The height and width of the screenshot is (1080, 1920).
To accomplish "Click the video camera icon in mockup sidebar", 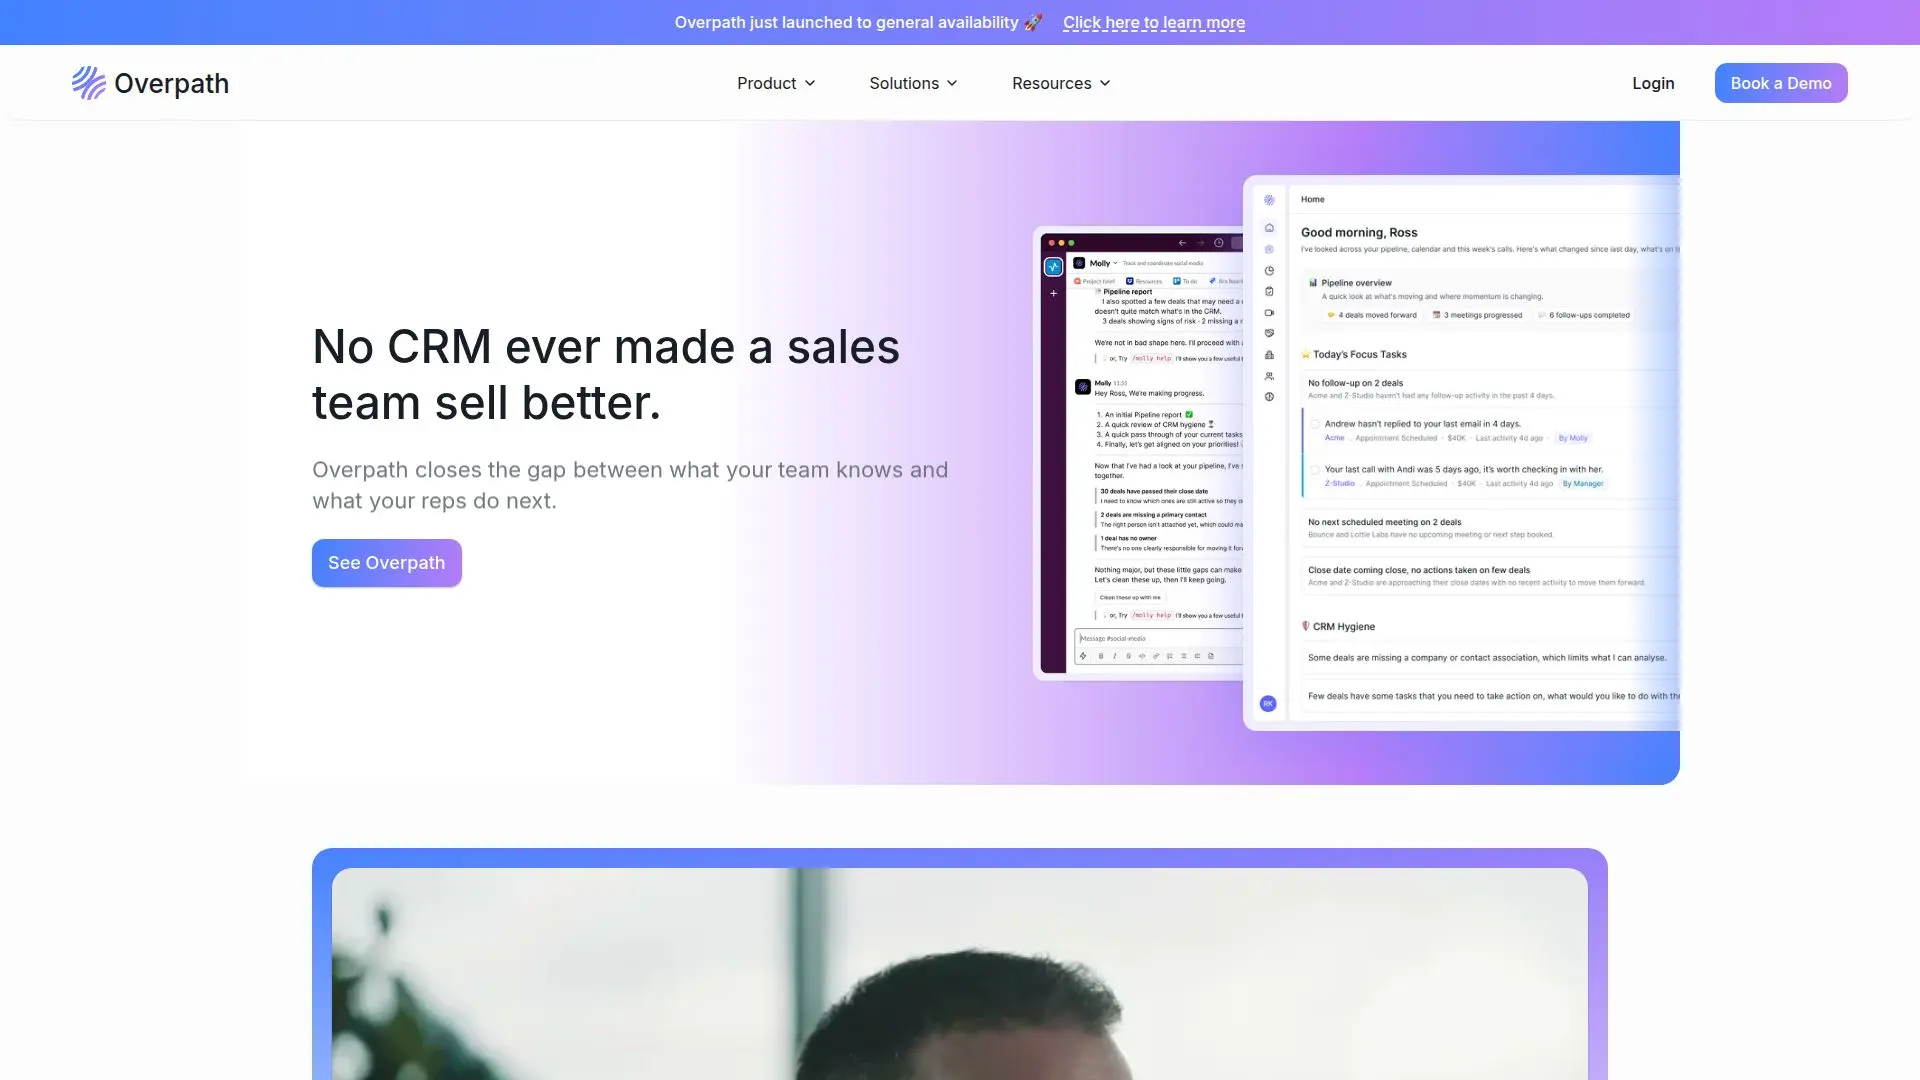I will [x=1269, y=313].
